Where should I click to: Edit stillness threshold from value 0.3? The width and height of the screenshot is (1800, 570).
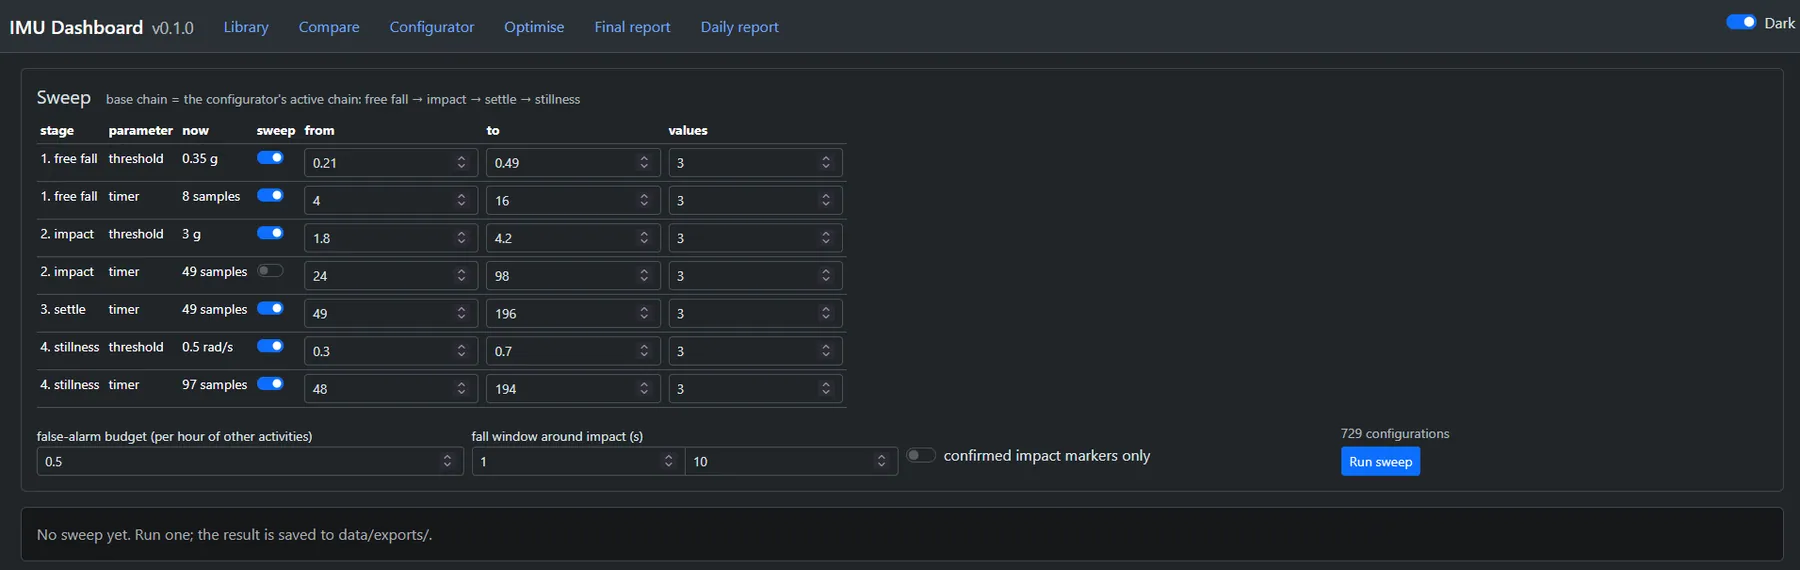coord(389,351)
